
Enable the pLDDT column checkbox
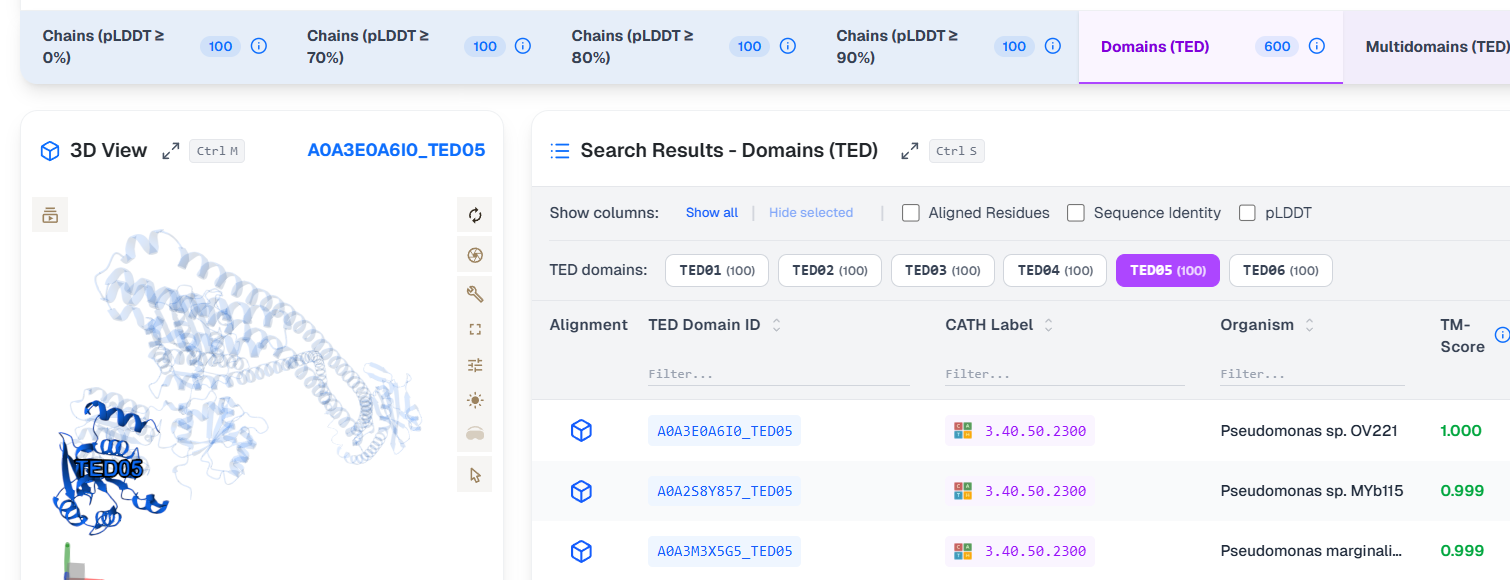pos(1248,213)
